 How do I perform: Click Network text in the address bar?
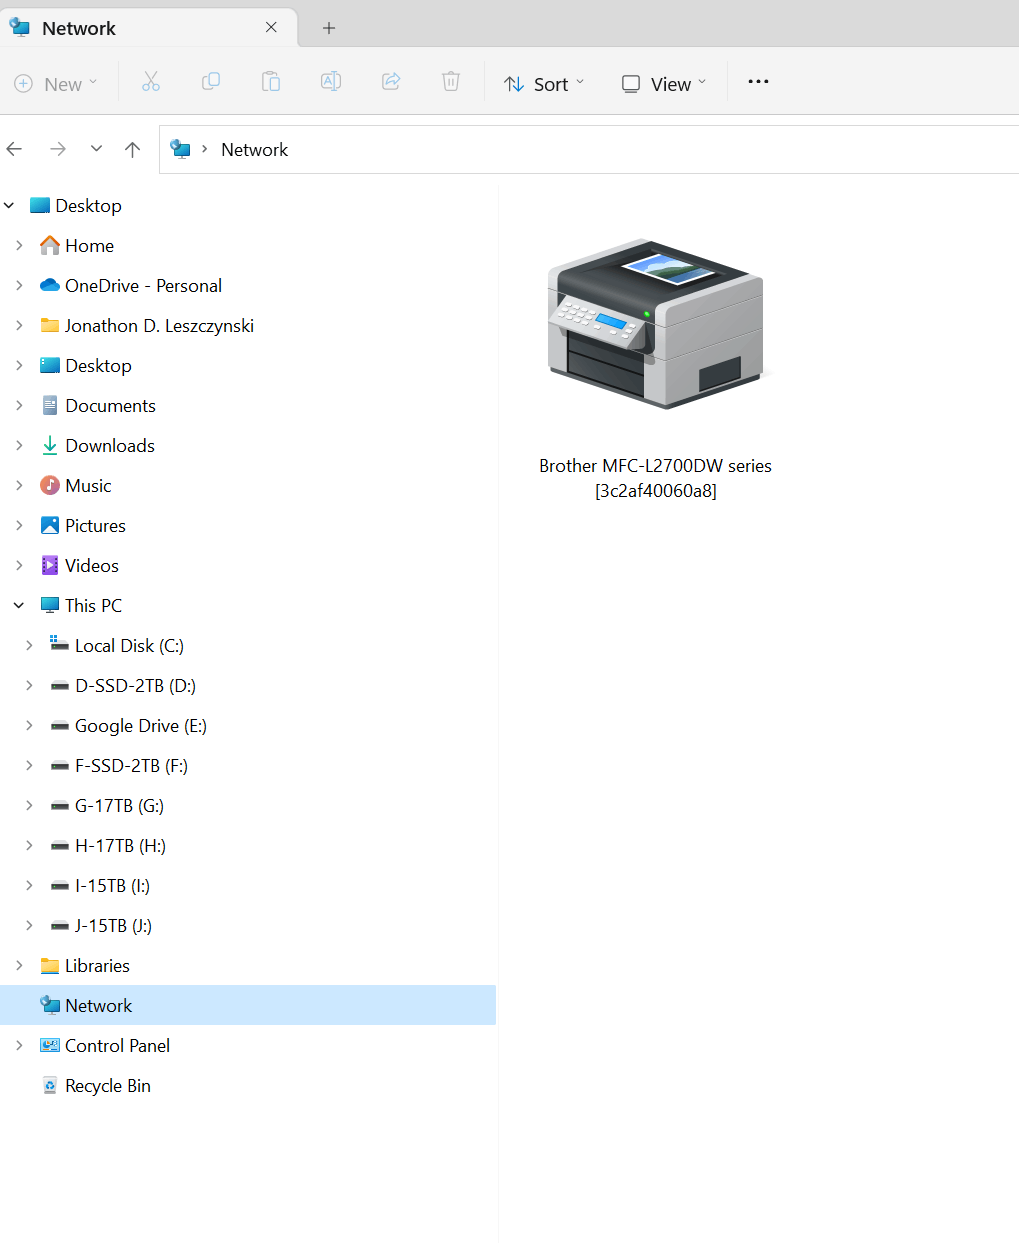point(254,150)
